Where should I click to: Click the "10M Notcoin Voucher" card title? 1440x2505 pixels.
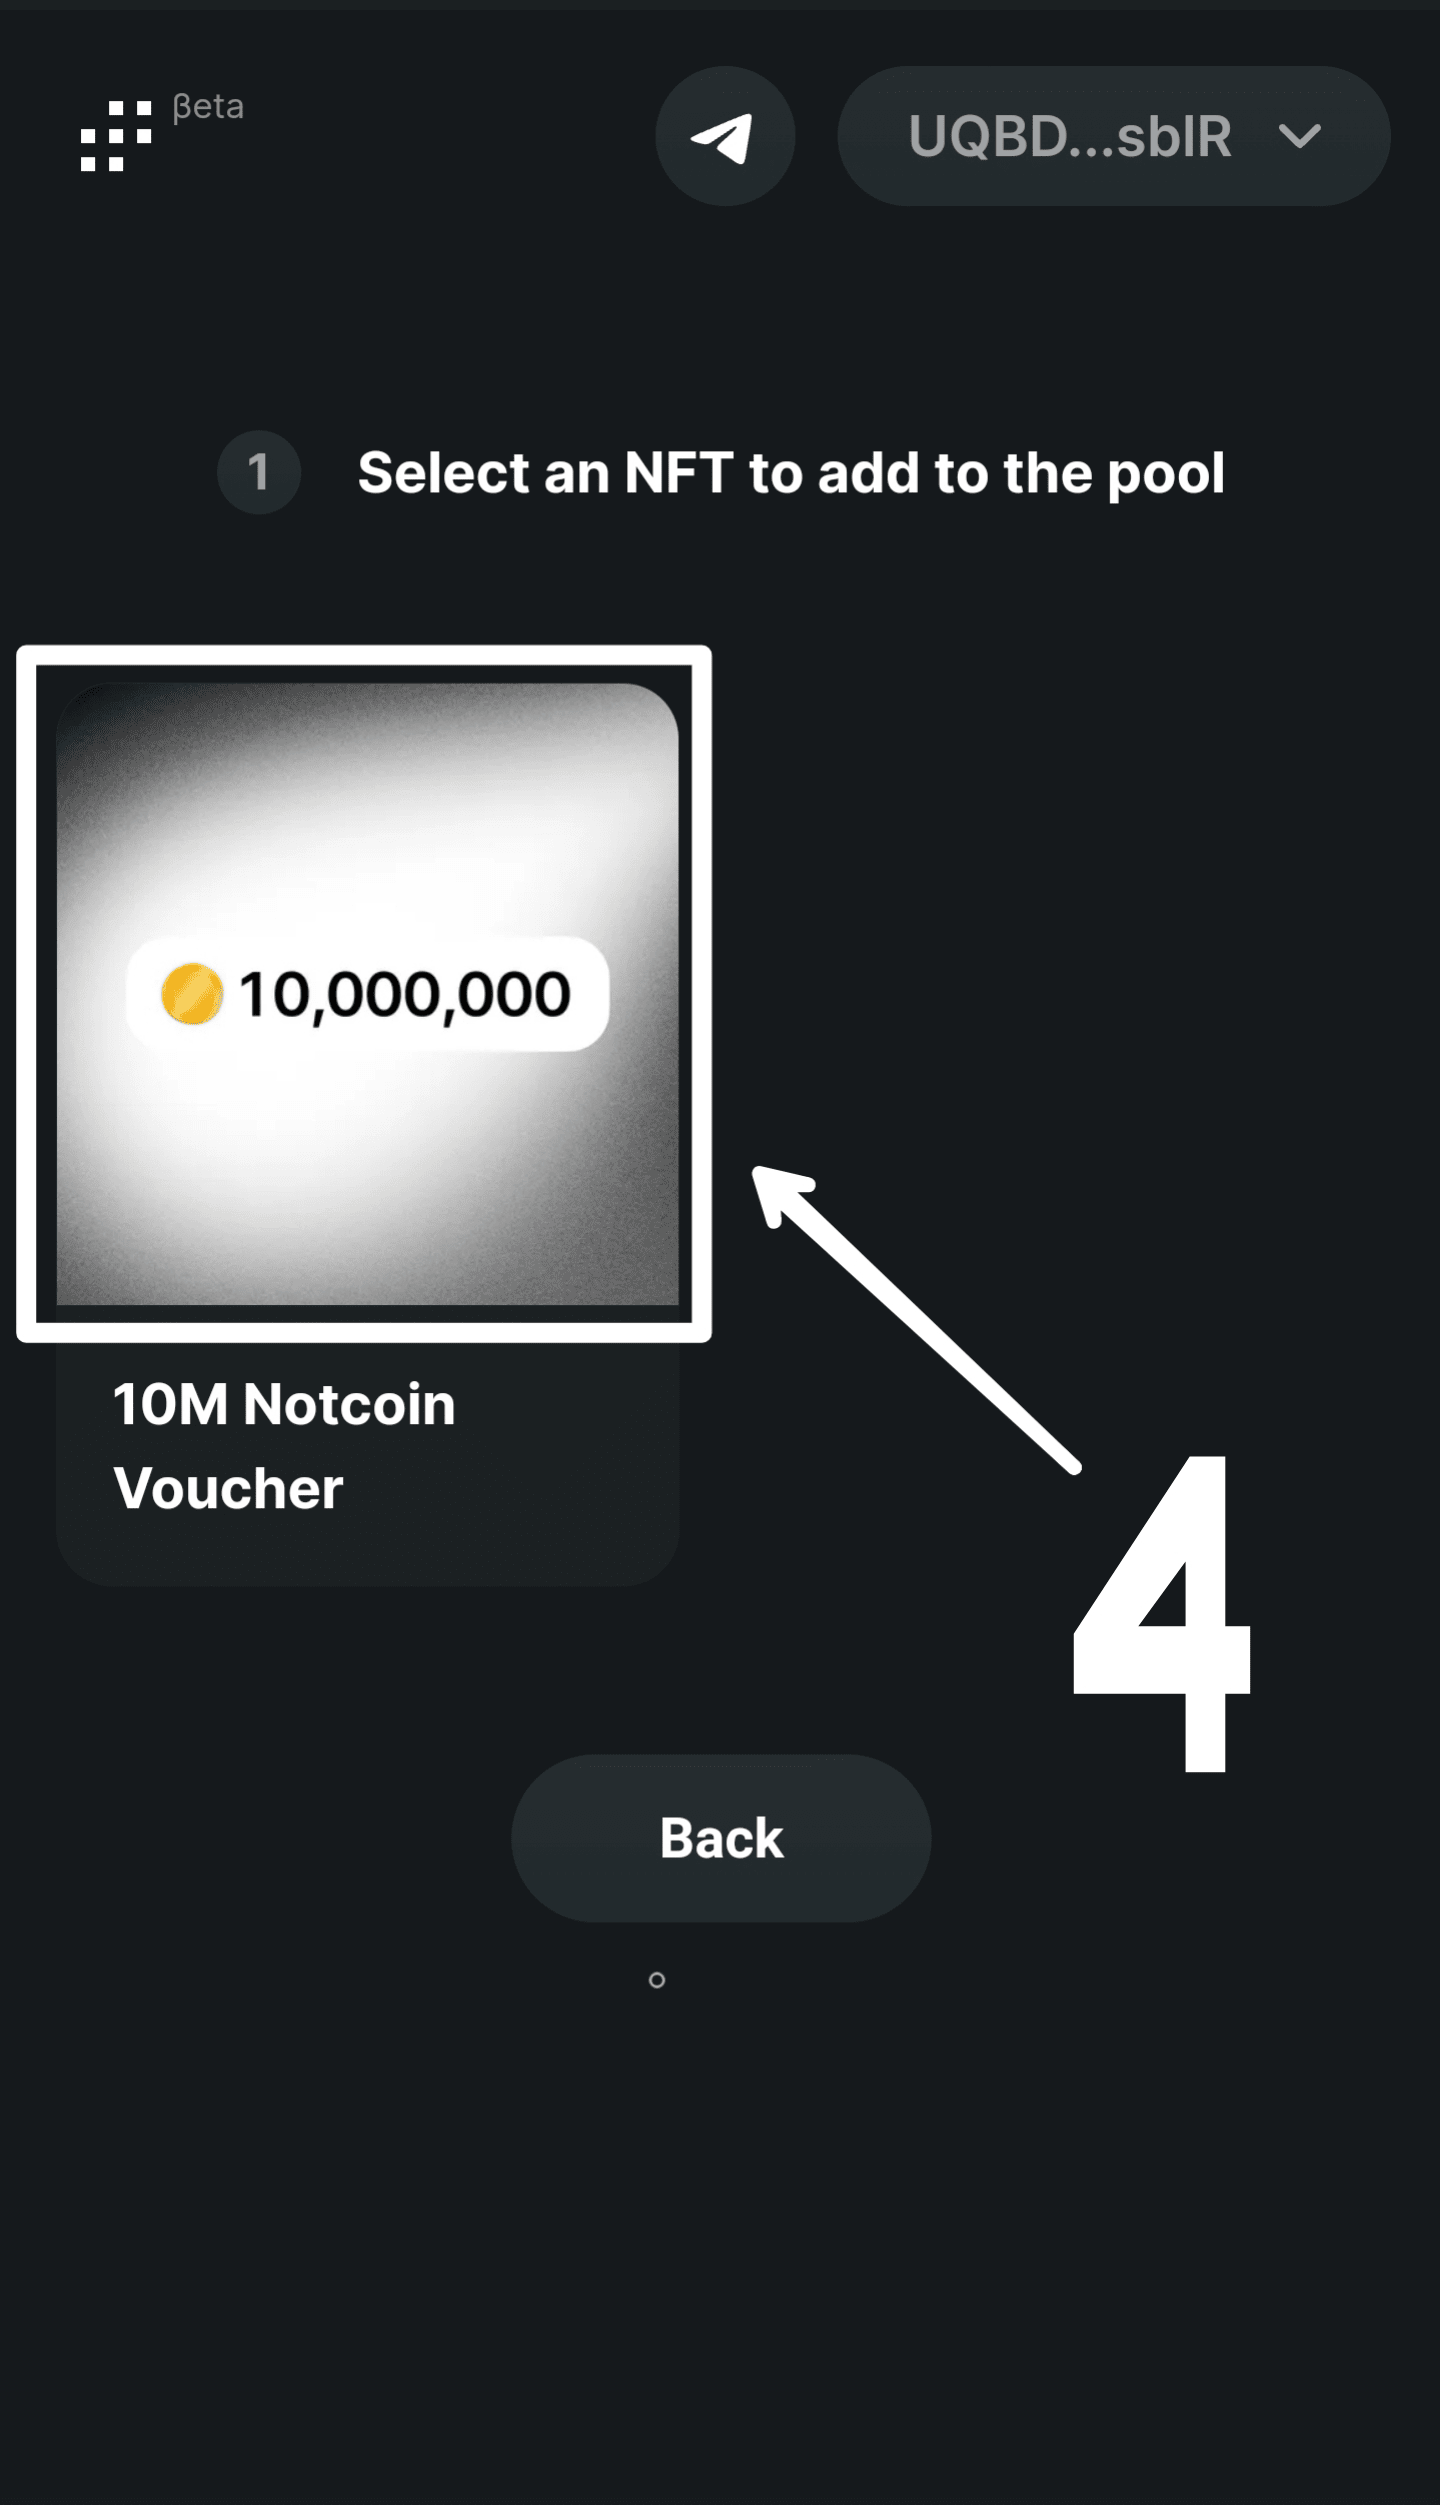click(284, 1445)
